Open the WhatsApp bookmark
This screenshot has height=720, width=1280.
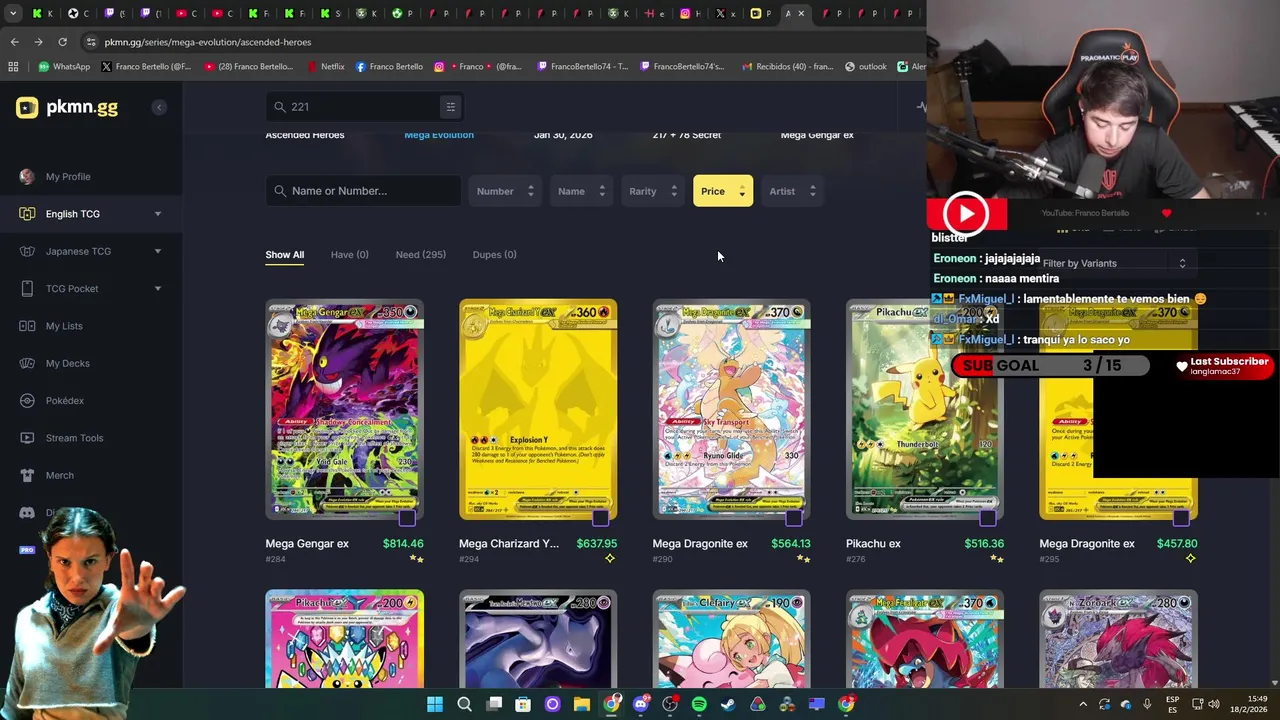64,67
